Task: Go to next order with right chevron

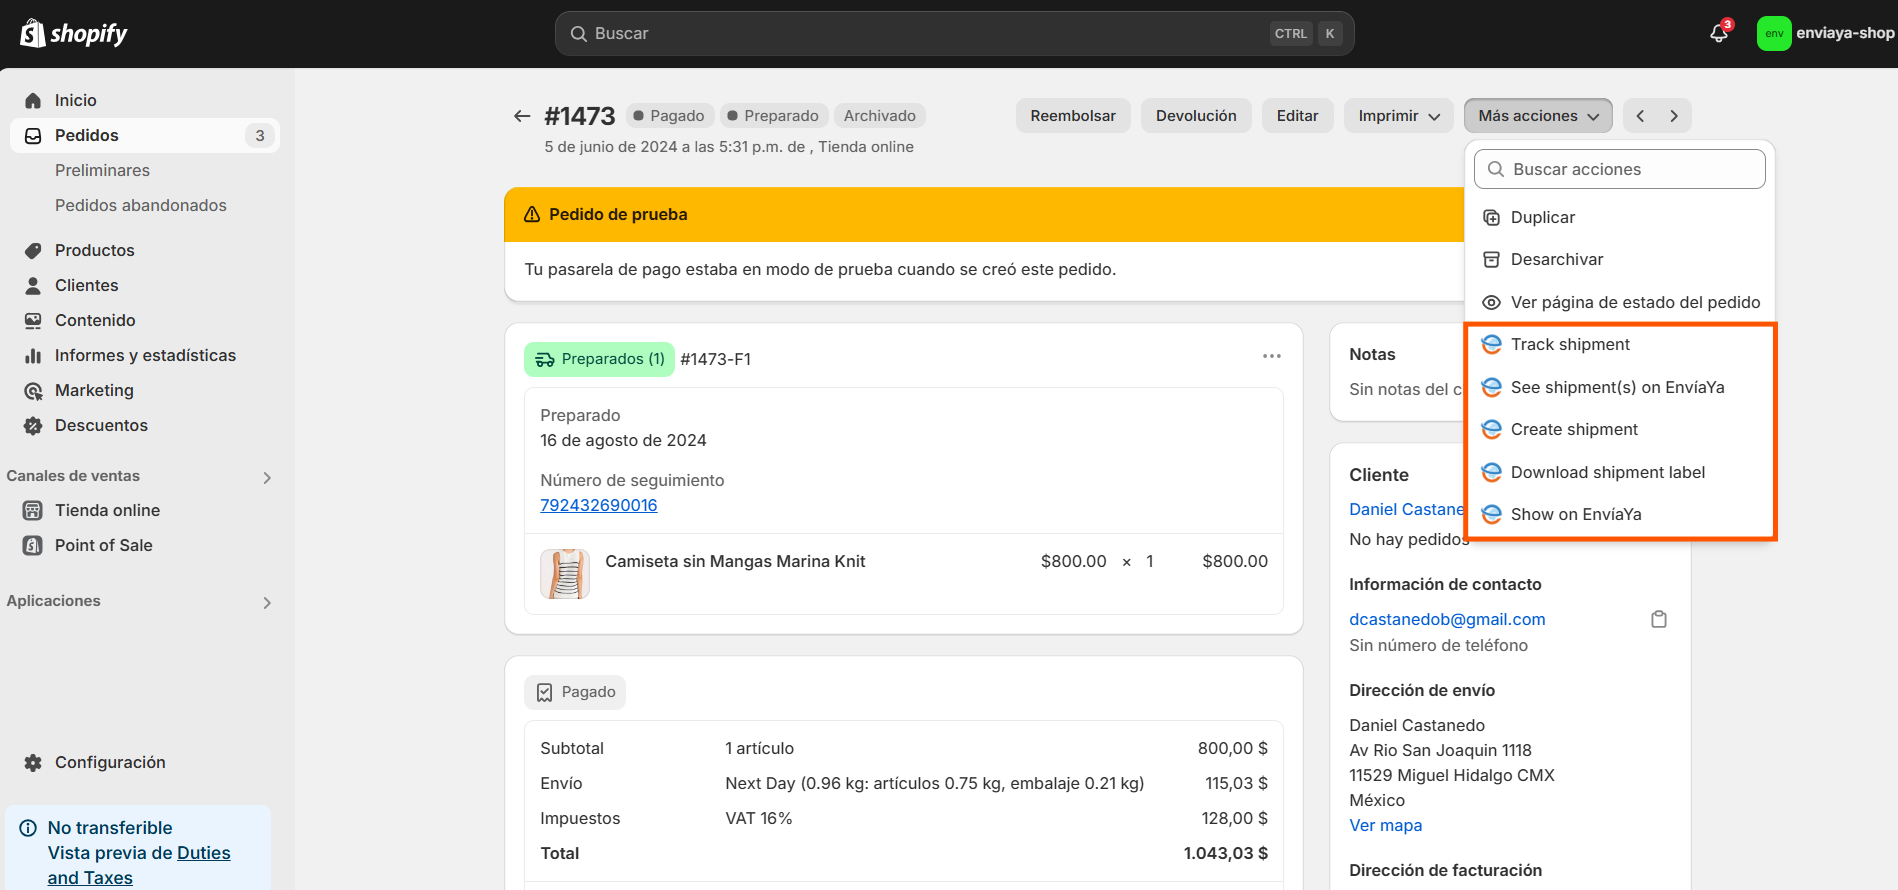Action: point(1674,116)
